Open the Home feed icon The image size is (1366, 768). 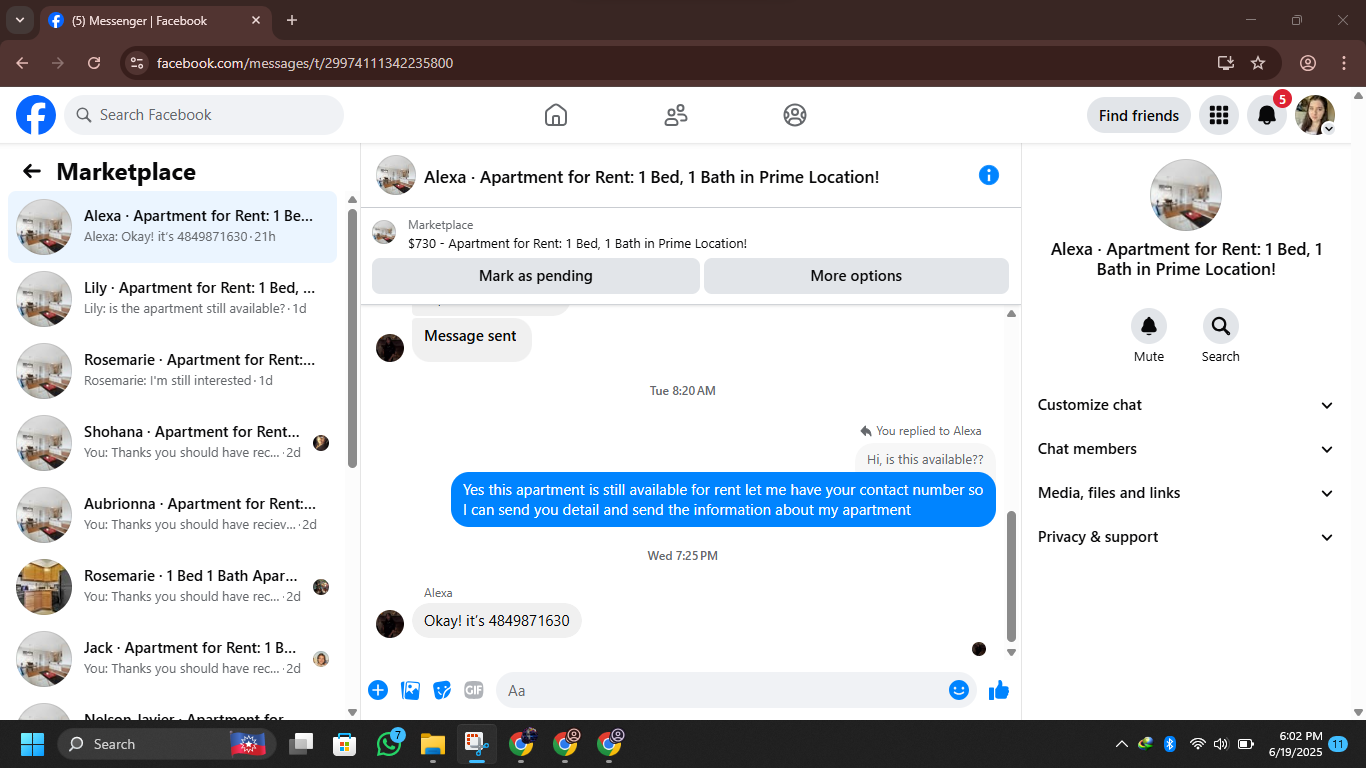coord(556,115)
